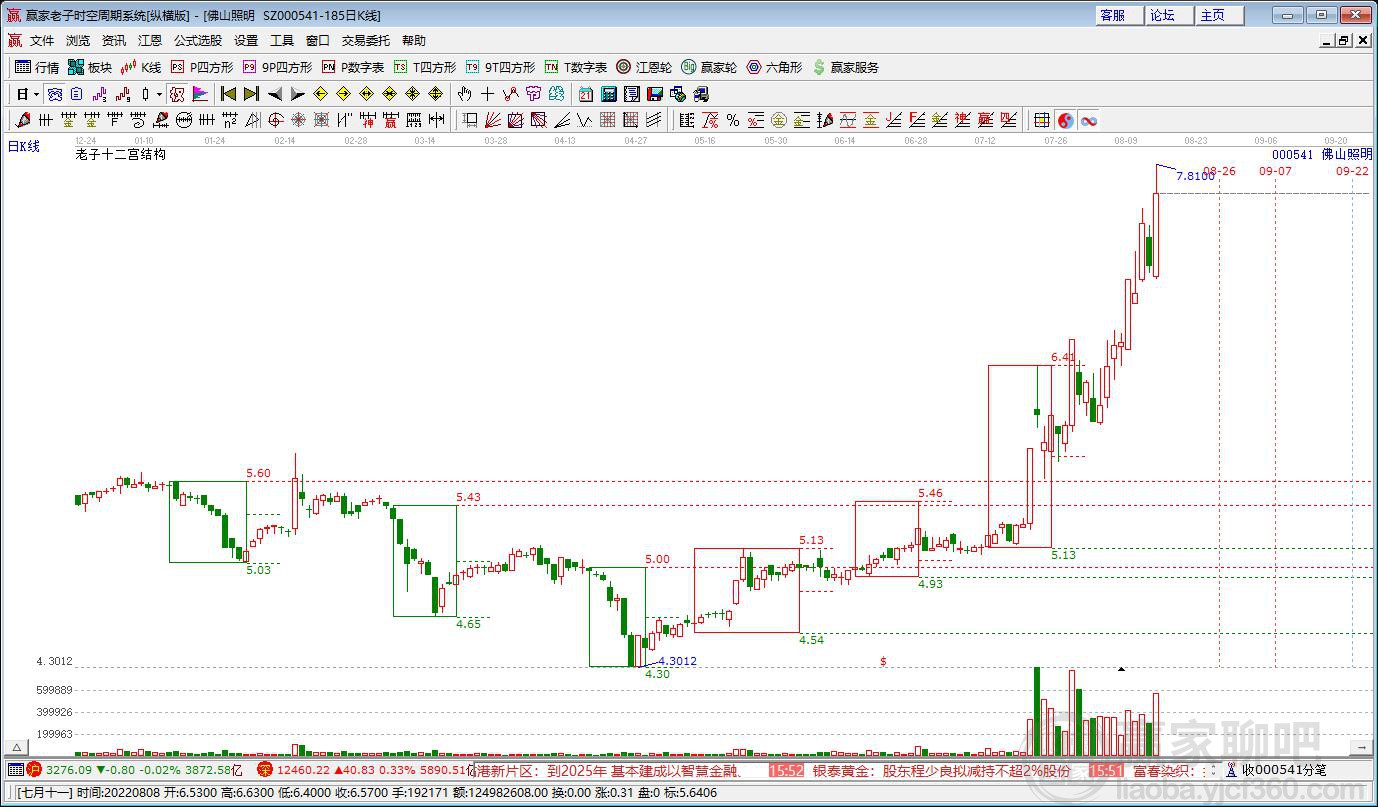Open the 9P四方形 tool
Viewport: 1378px width, 807px height.
pyautogui.click(x=277, y=67)
